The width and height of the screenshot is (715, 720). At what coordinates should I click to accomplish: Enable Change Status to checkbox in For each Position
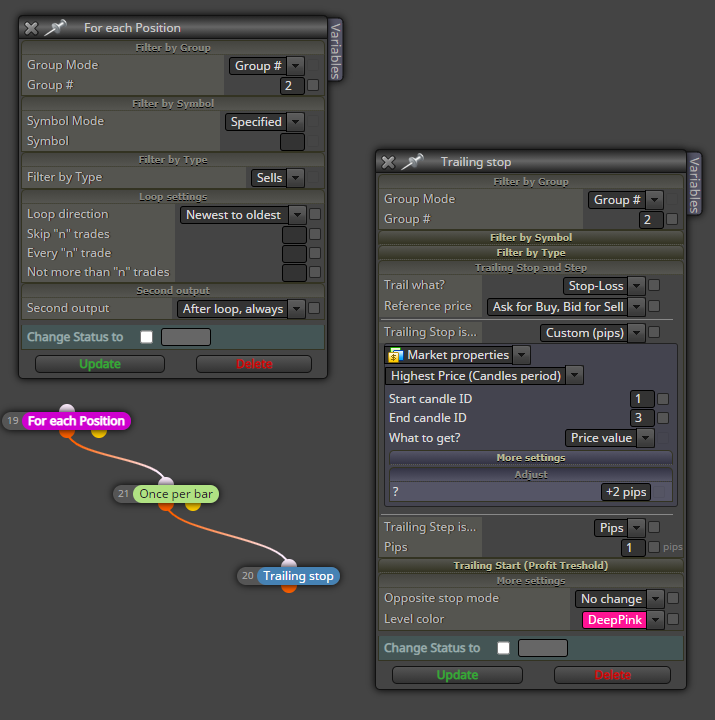[146, 337]
